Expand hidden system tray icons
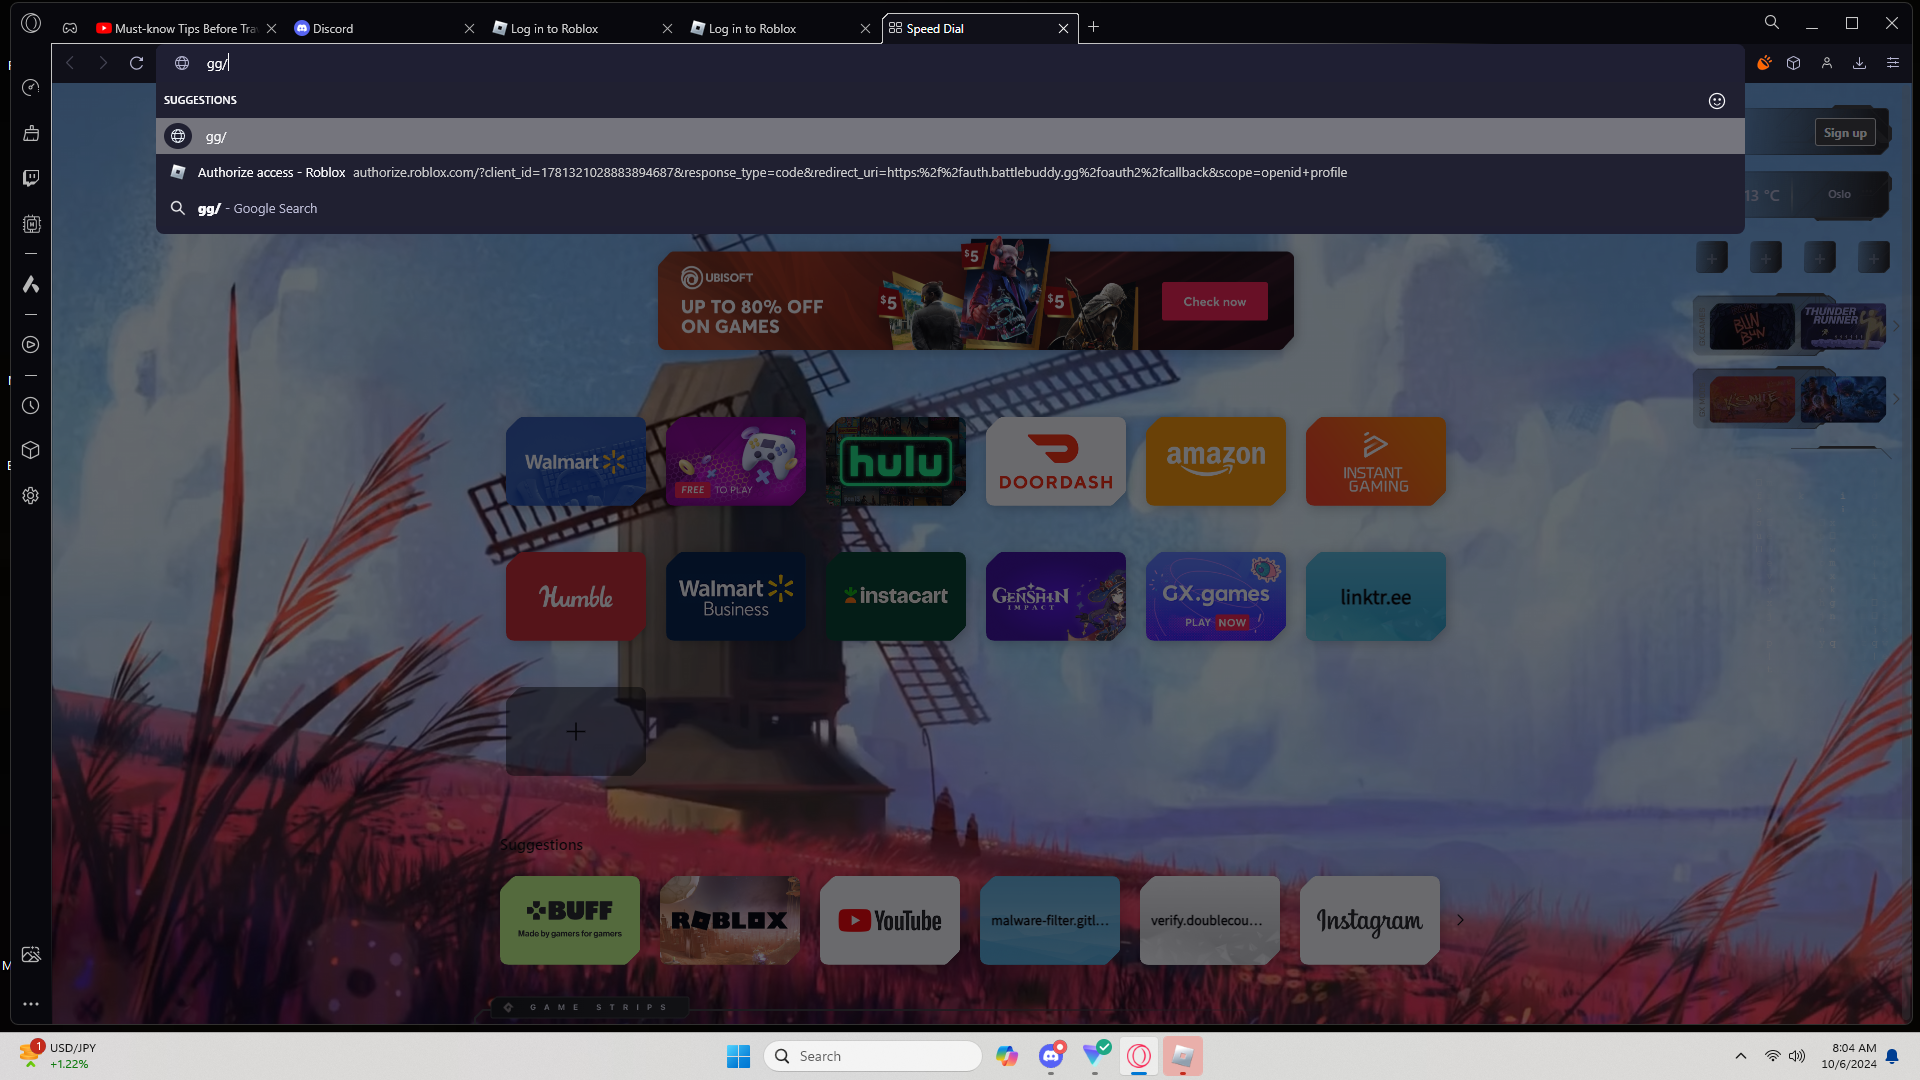This screenshot has width=1920, height=1080. click(1740, 1056)
